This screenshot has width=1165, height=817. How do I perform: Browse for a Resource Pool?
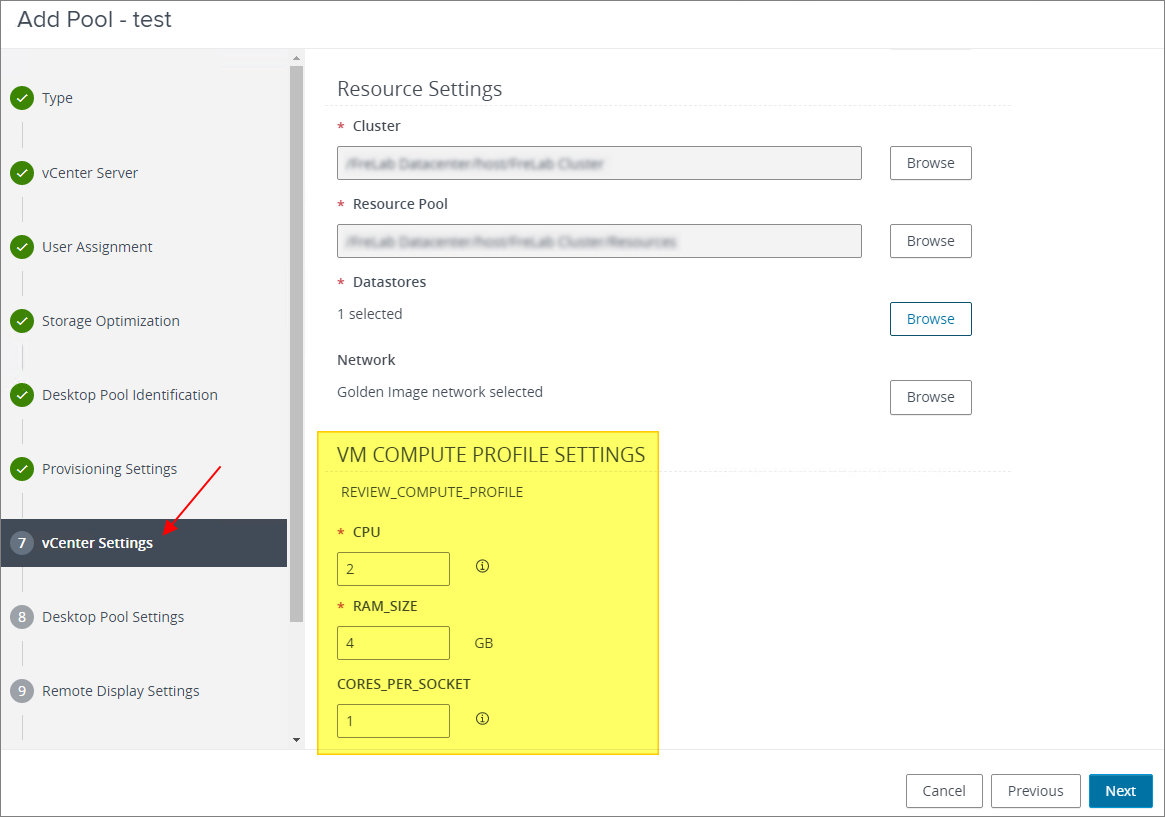click(x=930, y=241)
